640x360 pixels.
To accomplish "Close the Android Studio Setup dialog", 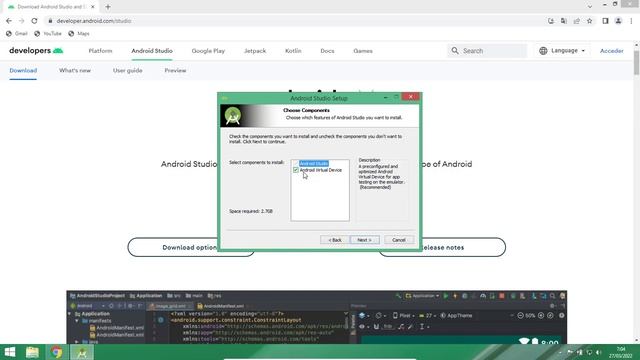I will (x=410, y=97).
